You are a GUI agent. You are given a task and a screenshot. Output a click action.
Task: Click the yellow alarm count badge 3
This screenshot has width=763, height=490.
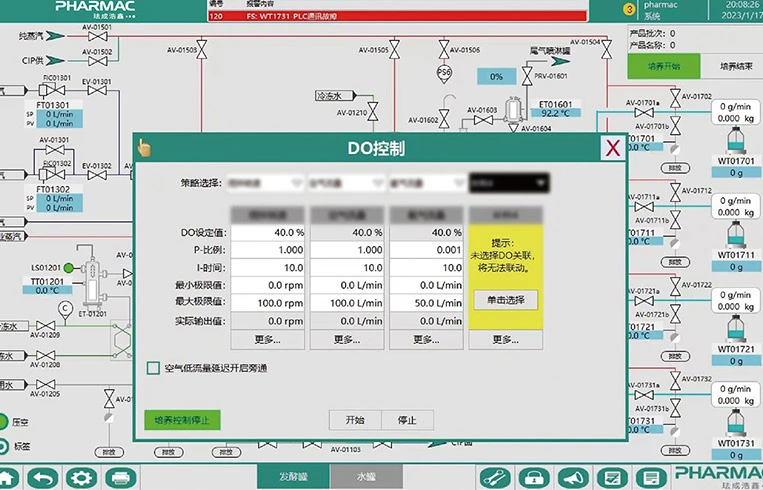(629, 9)
